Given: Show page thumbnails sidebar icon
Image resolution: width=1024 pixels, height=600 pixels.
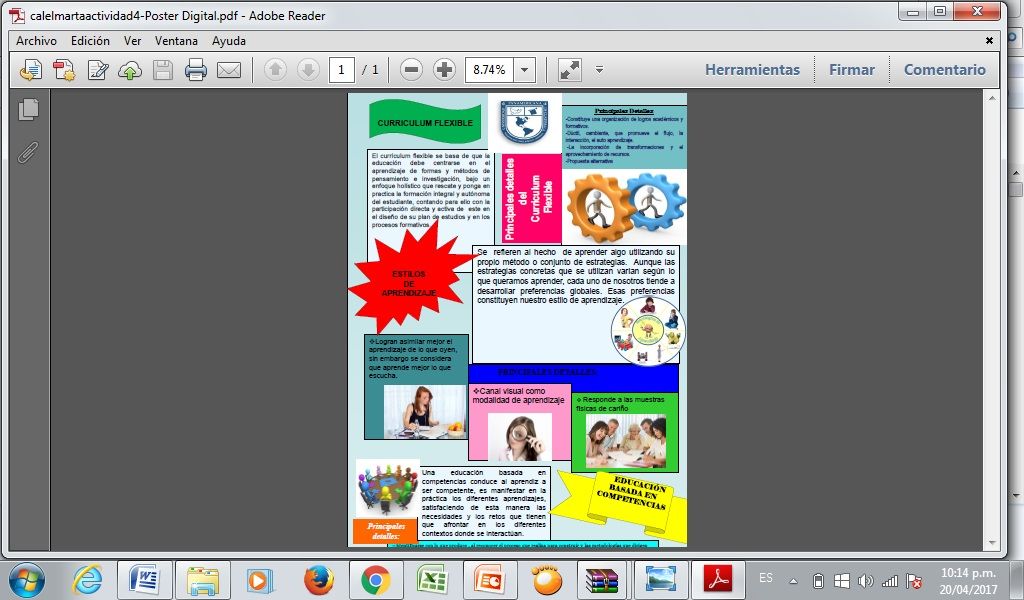Looking at the screenshot, I should click(28, 108).
